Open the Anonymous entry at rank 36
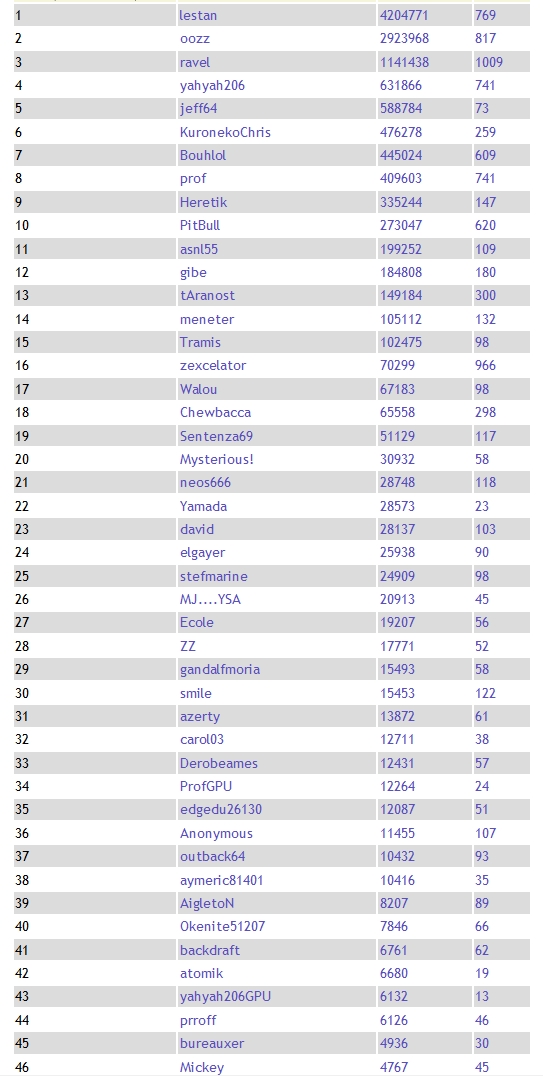The image size is (543, 1076). 216,833
